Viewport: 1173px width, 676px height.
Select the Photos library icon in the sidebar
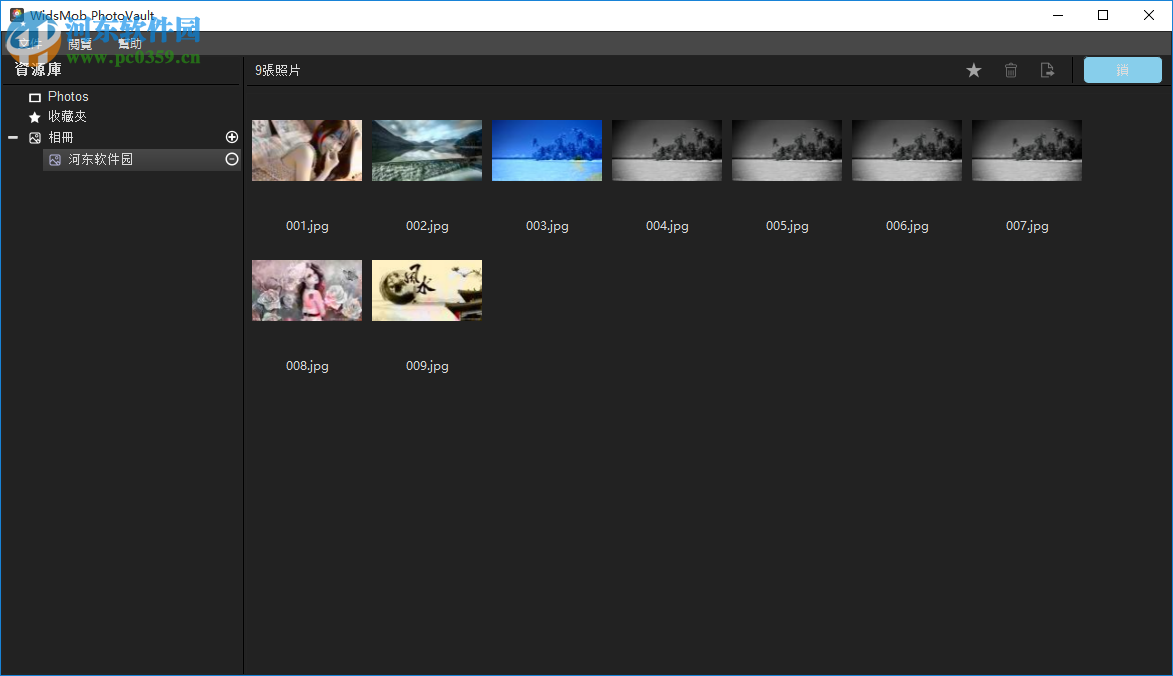(33, 96)
